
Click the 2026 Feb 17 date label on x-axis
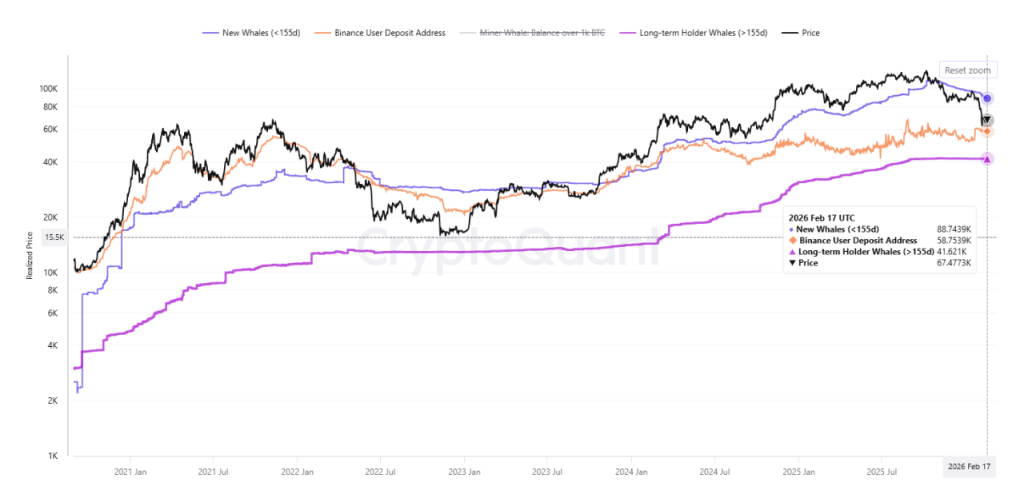pyautogui.click(x=968, y=467)
